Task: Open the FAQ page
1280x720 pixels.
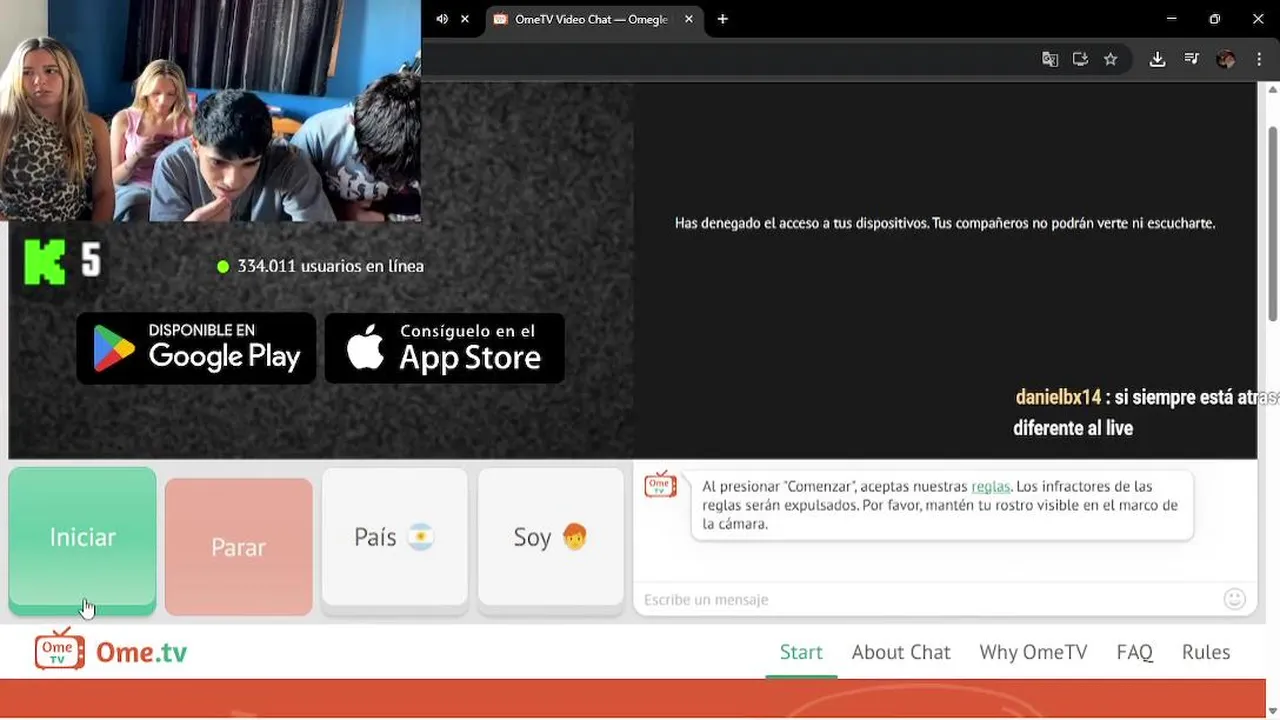Action: 1134,652
